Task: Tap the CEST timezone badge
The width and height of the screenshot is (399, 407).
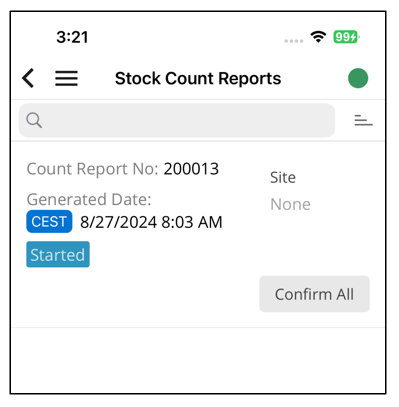Action: click(49, 221)
